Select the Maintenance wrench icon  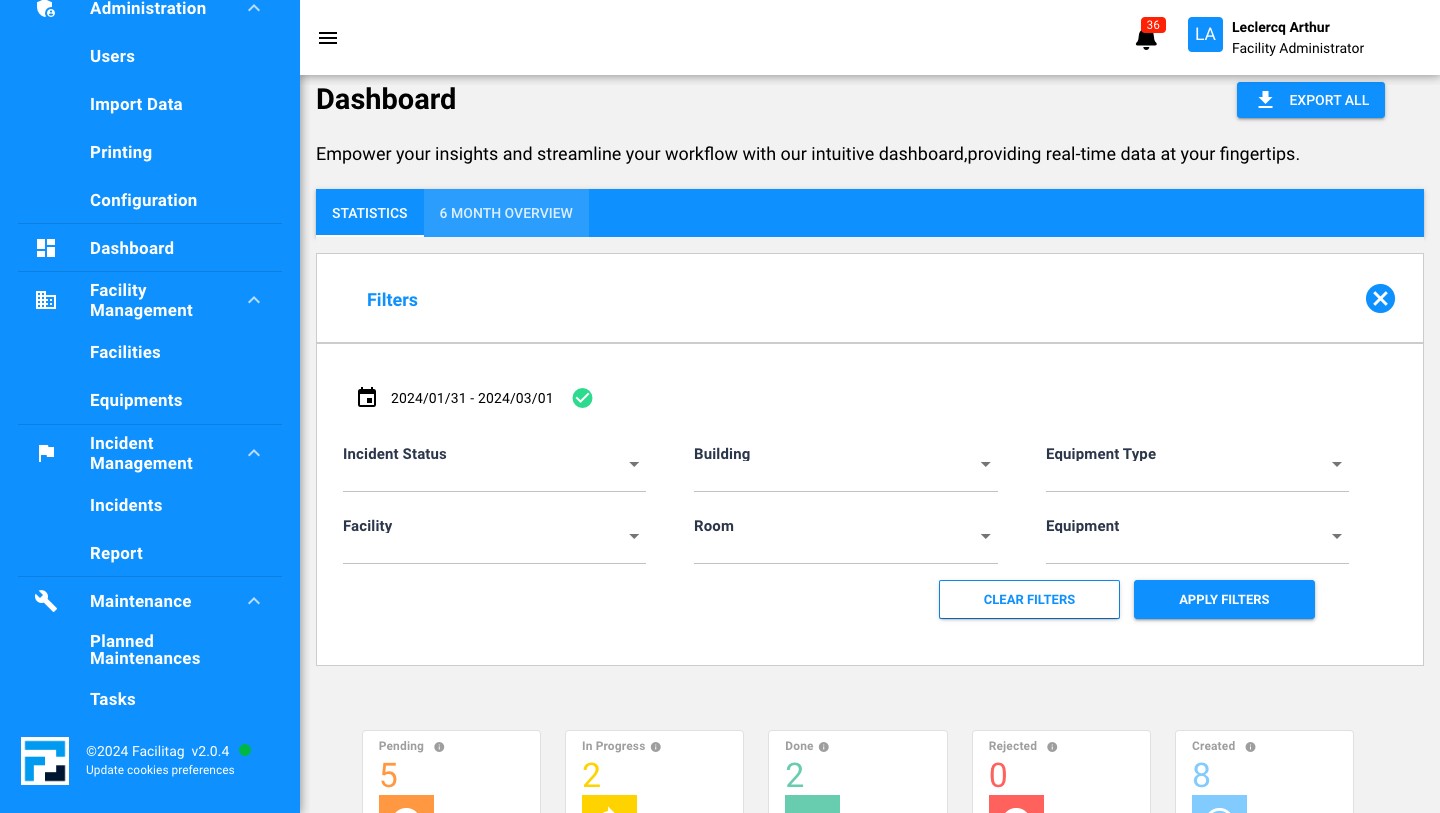(x=46, y=600)
